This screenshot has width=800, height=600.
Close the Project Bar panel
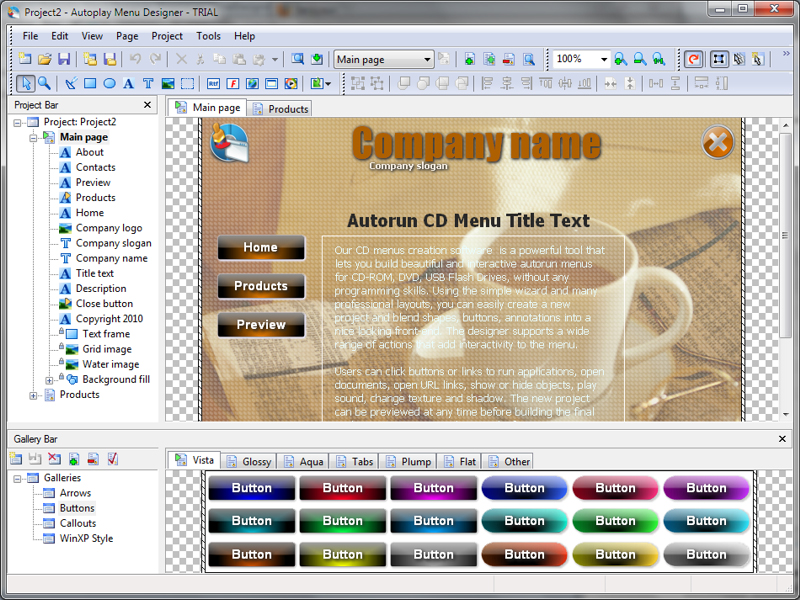tap(147, 105)
